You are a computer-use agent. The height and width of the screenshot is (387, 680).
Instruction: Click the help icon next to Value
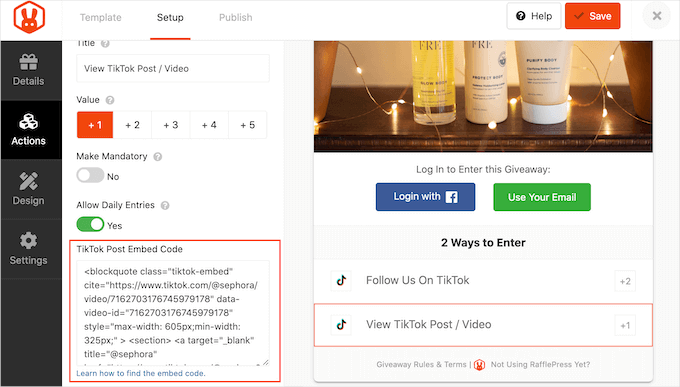110,100
